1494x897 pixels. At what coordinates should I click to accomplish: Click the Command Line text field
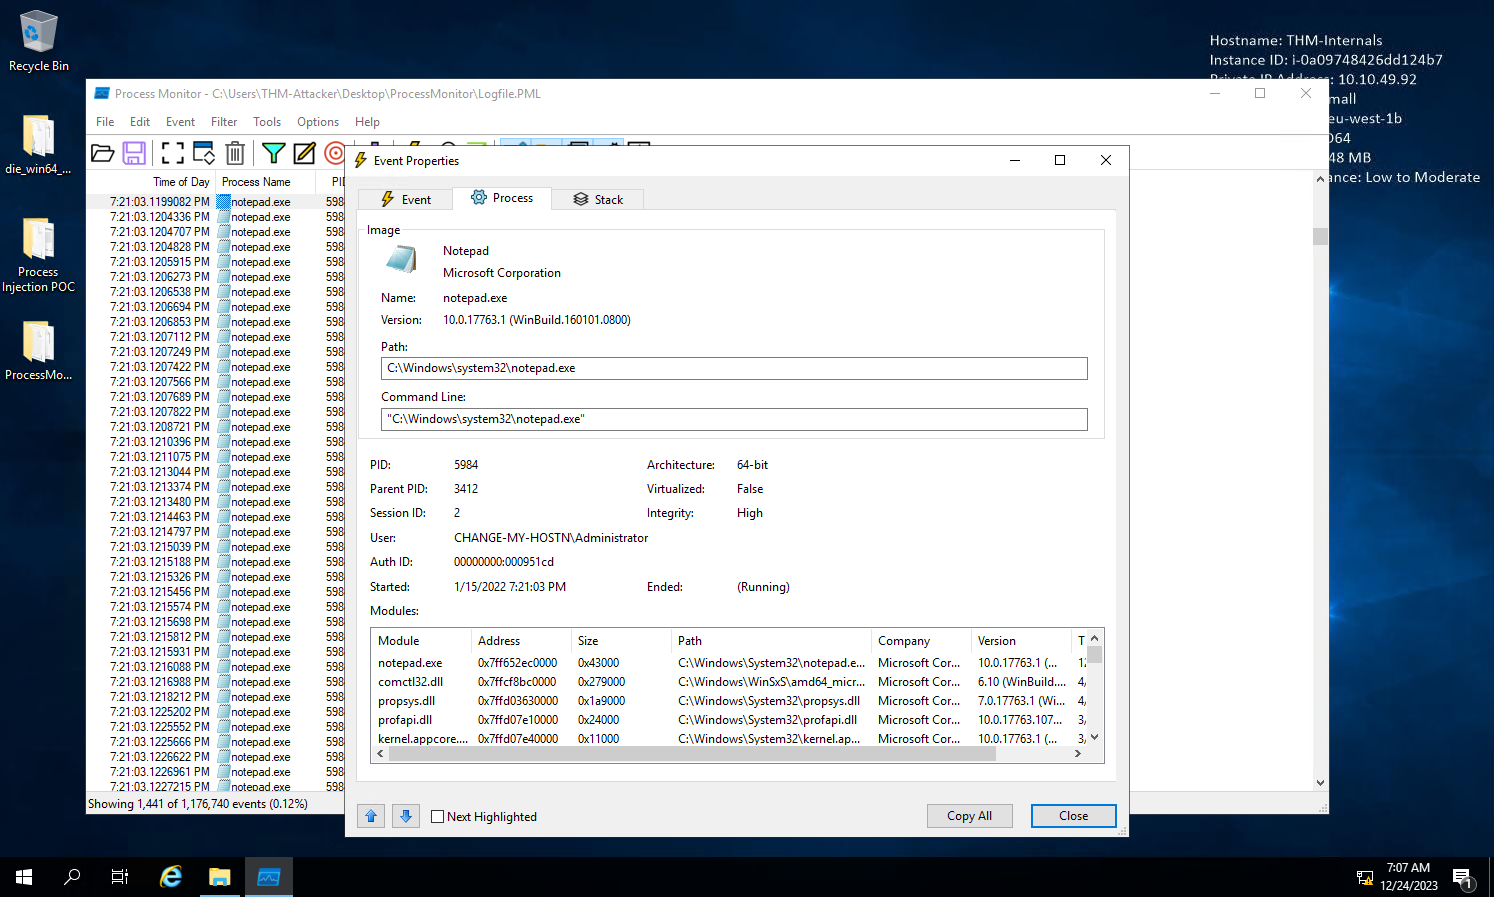click(734, 419)
